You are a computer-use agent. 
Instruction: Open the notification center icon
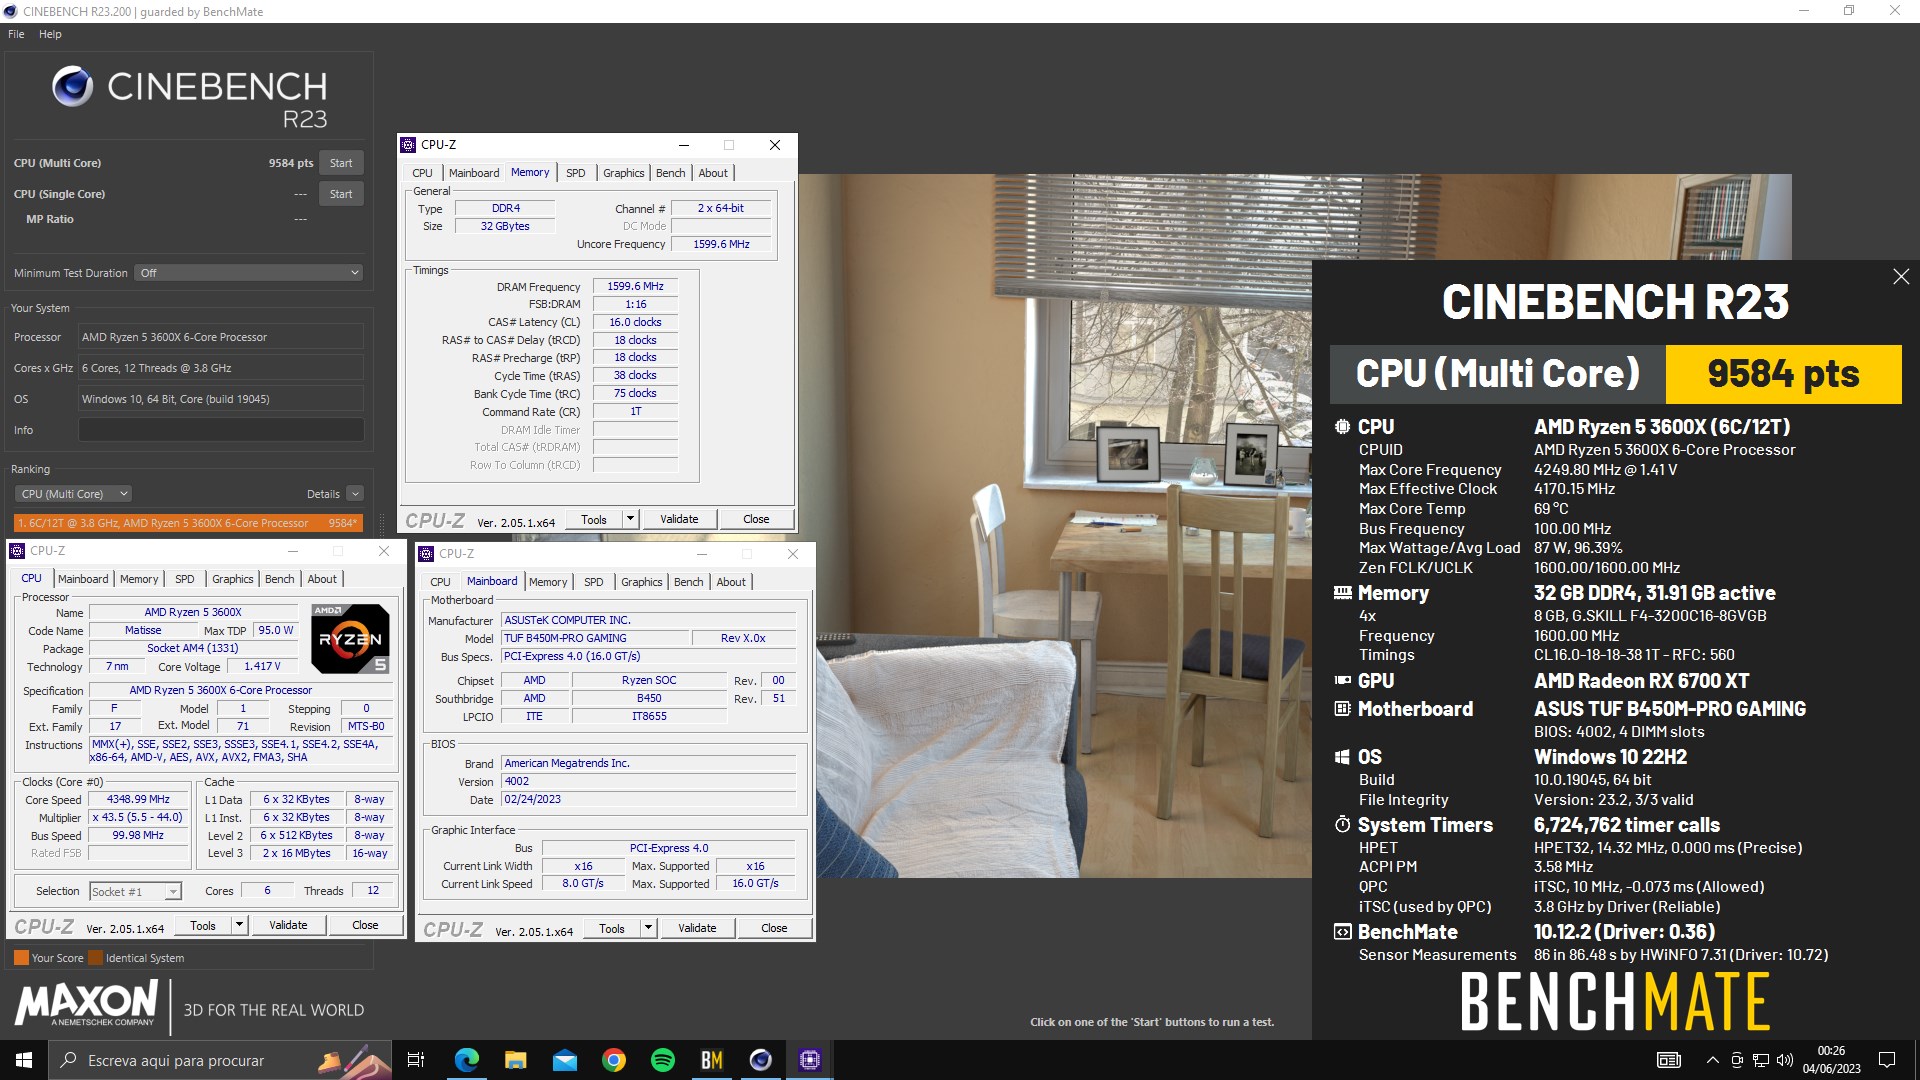click(x=1887, y=1060)
